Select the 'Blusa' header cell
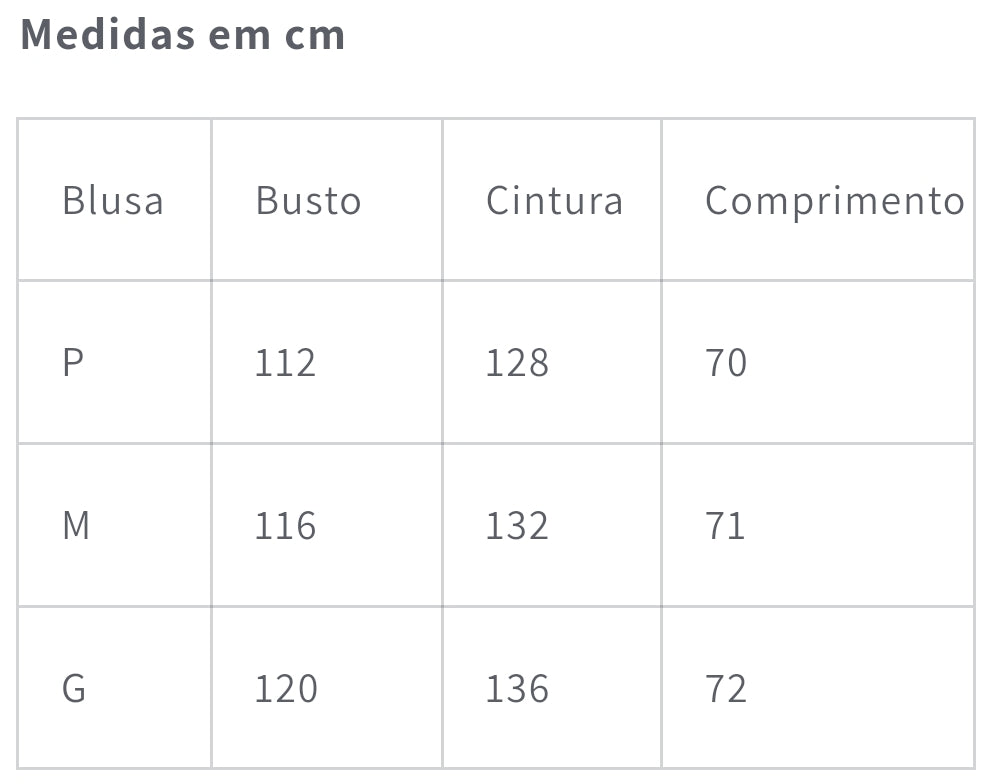The height and width of the screenshot is (784, 994). coord(112,200)
